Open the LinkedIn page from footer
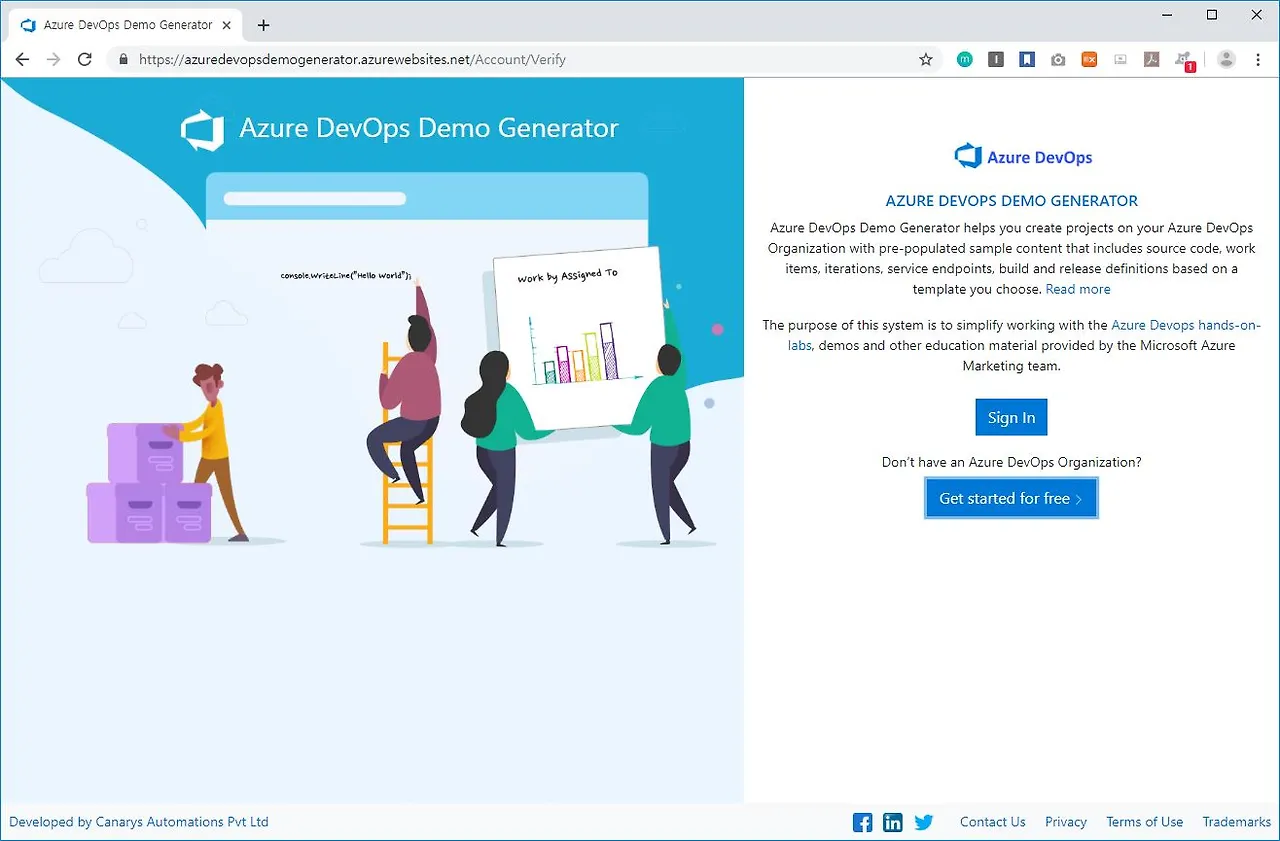Screen dimensions: 1280x841 pyautogui.click(x=893, y=822)
